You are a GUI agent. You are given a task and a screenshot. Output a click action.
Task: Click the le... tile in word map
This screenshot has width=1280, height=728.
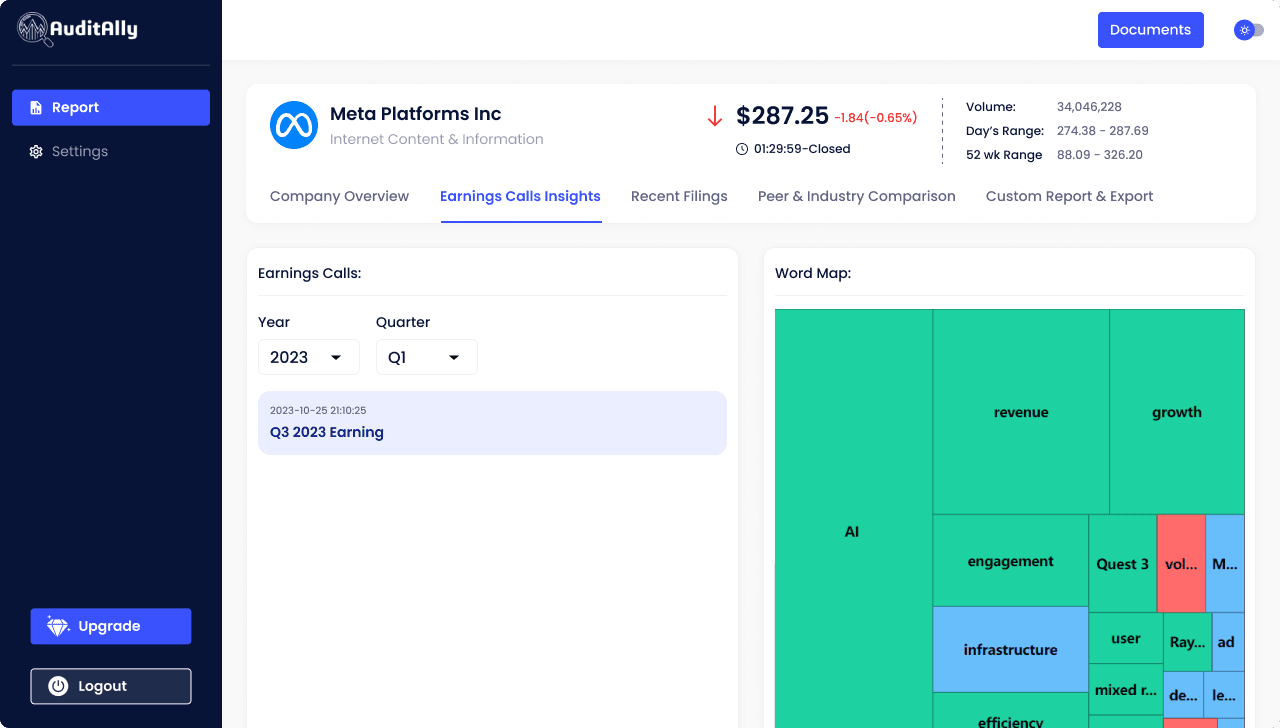[x=1224, y=695]
